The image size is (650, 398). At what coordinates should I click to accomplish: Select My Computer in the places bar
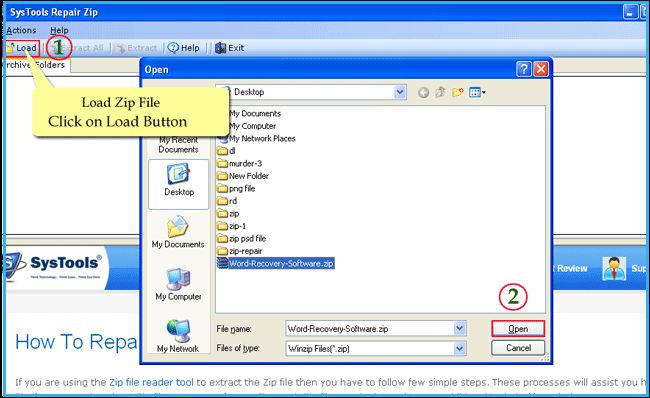(178, 284)
